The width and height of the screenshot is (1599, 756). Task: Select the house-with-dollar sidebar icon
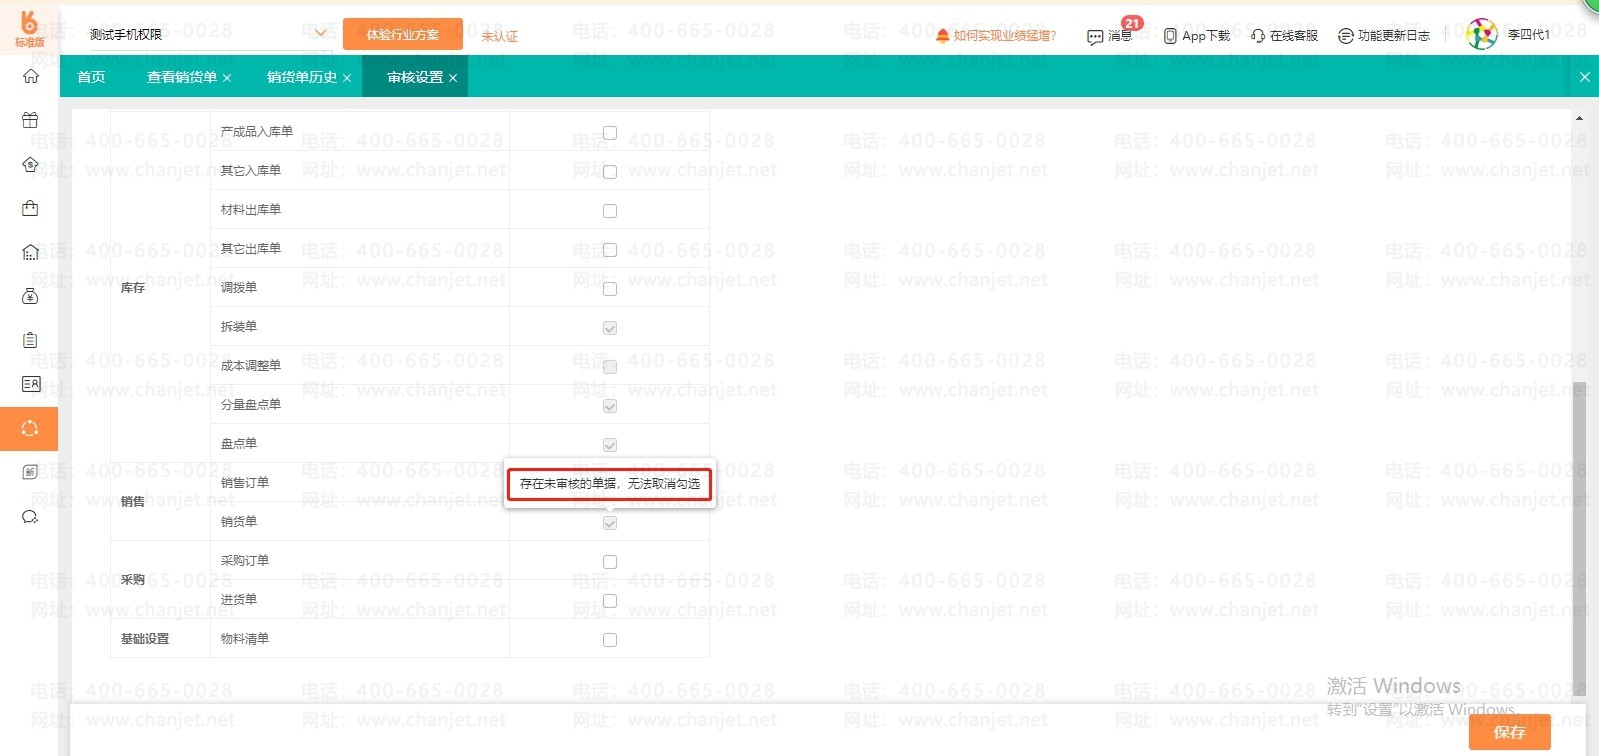point(30,164)
